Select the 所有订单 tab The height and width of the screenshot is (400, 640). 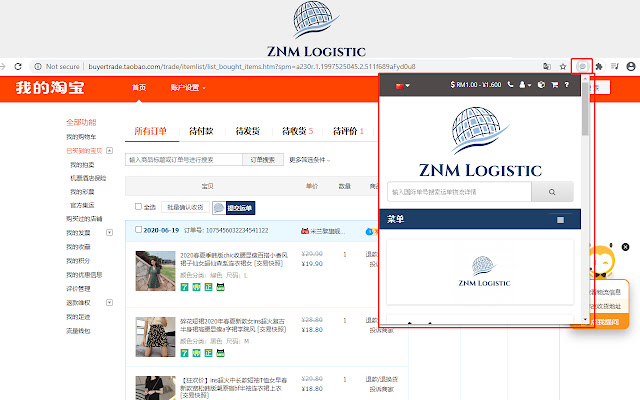[x=151, y=131]
